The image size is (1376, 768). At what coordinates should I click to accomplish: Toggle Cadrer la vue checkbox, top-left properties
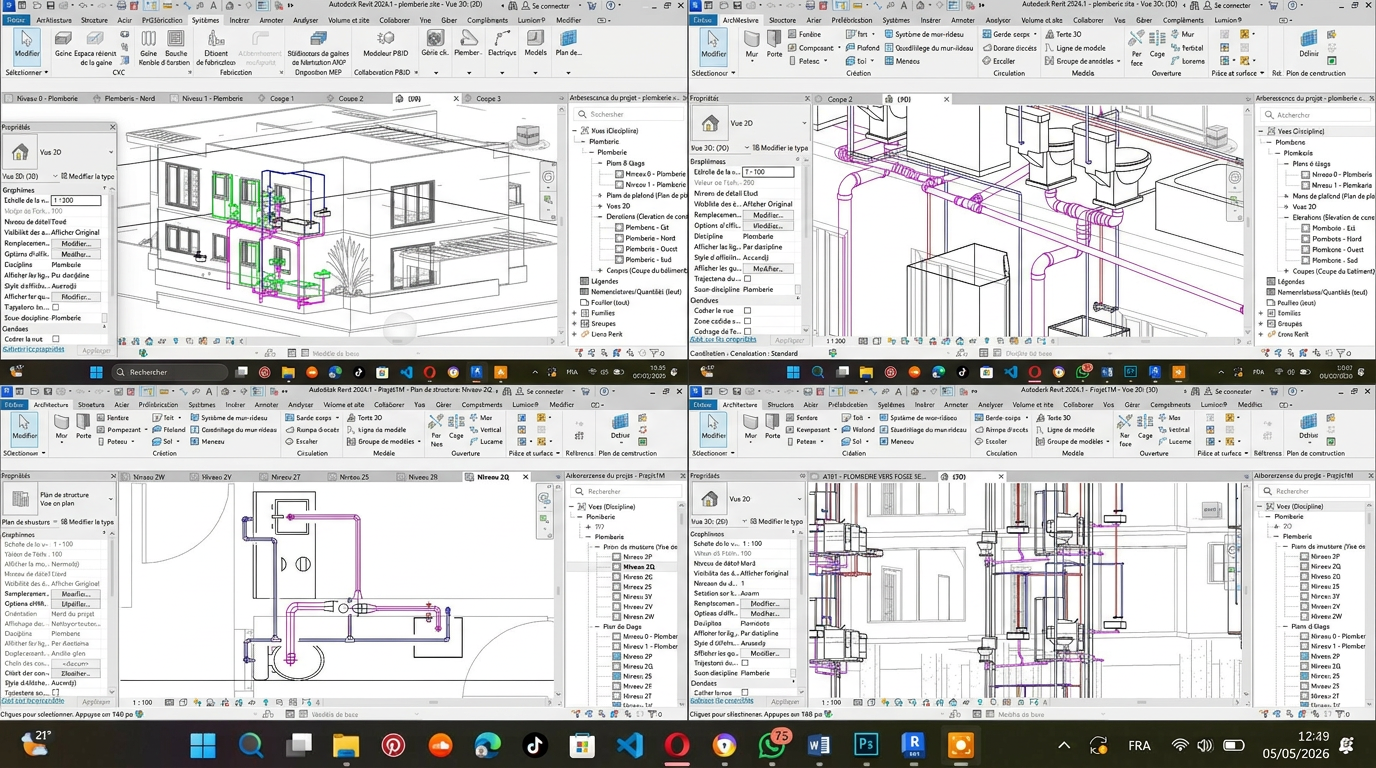click(55, 339)
